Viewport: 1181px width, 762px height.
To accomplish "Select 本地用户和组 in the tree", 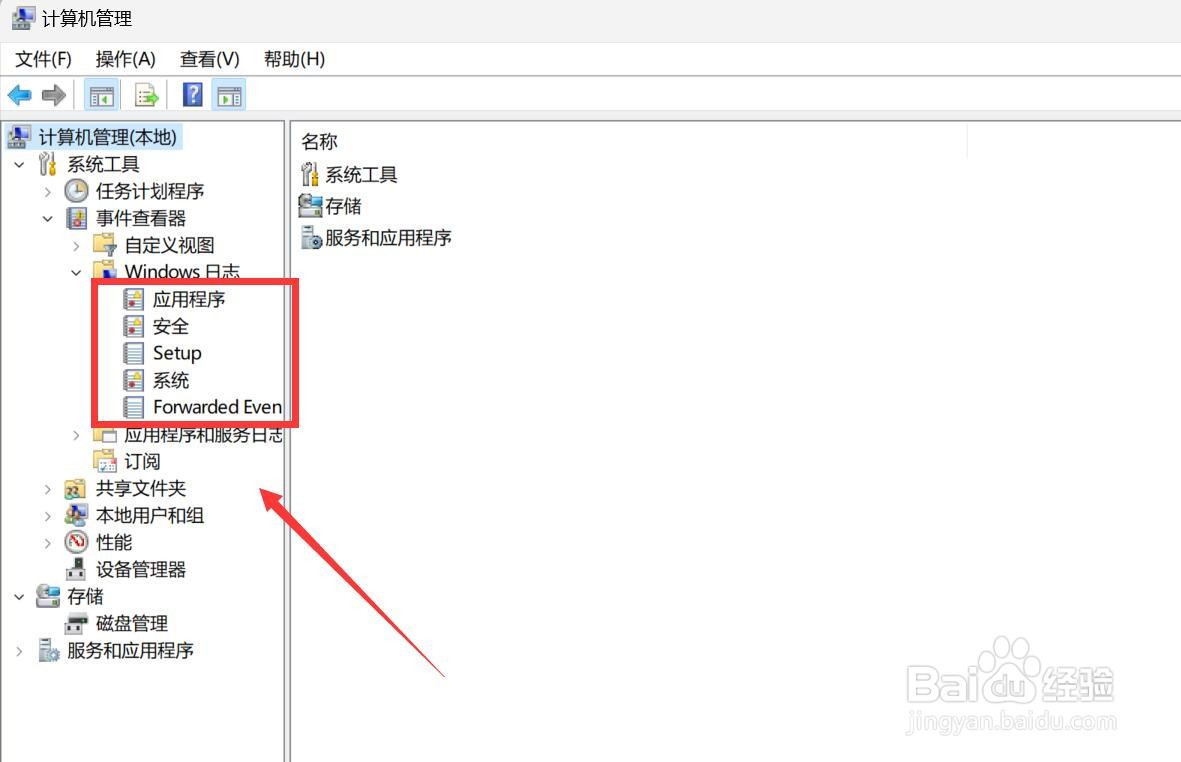I will click(x=150, y=516).
